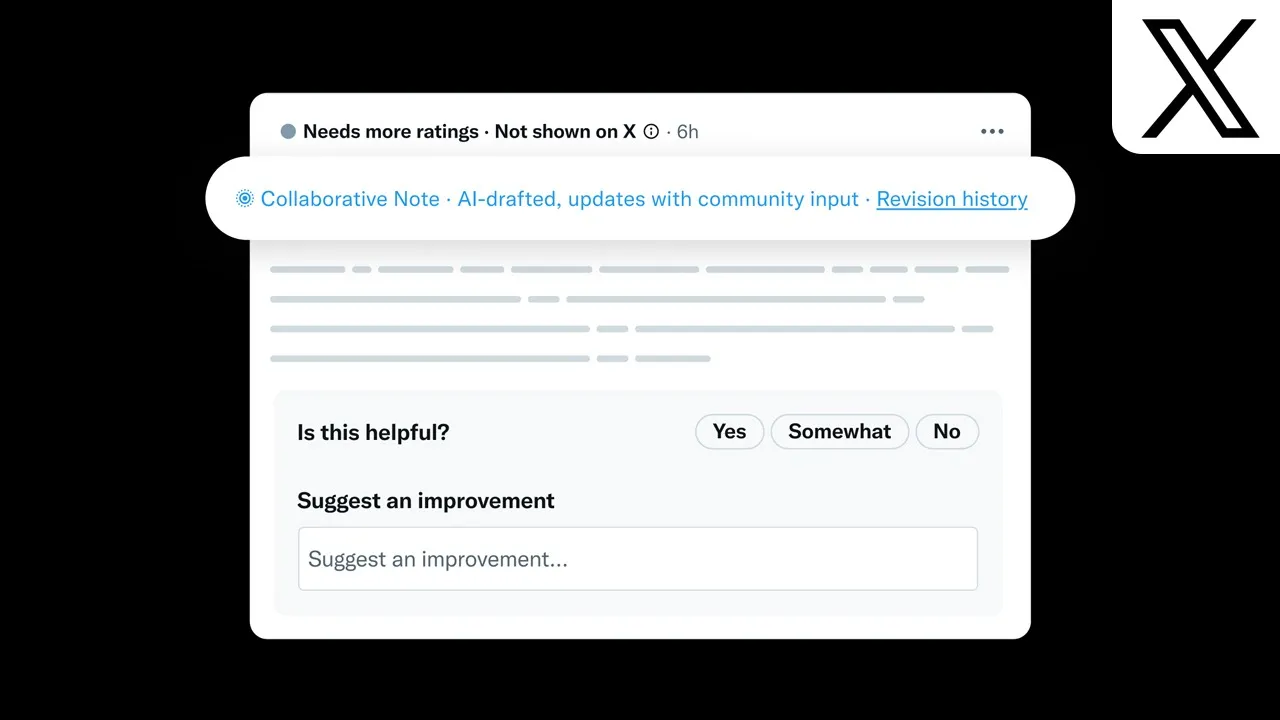The image size is (1280, 720).
Task: Click the Collaborative Note label
Action: click(x=350, y=199)
